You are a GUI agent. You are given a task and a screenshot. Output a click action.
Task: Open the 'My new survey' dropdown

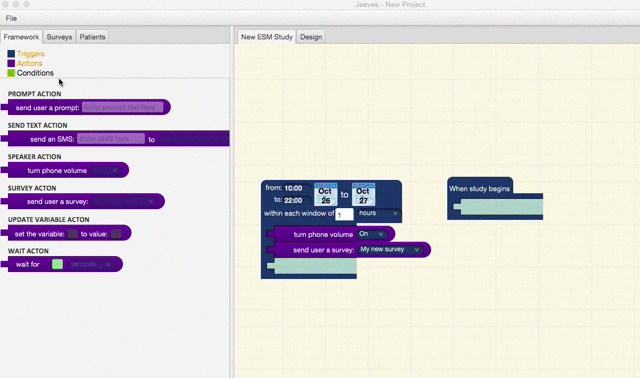point(390,249)
